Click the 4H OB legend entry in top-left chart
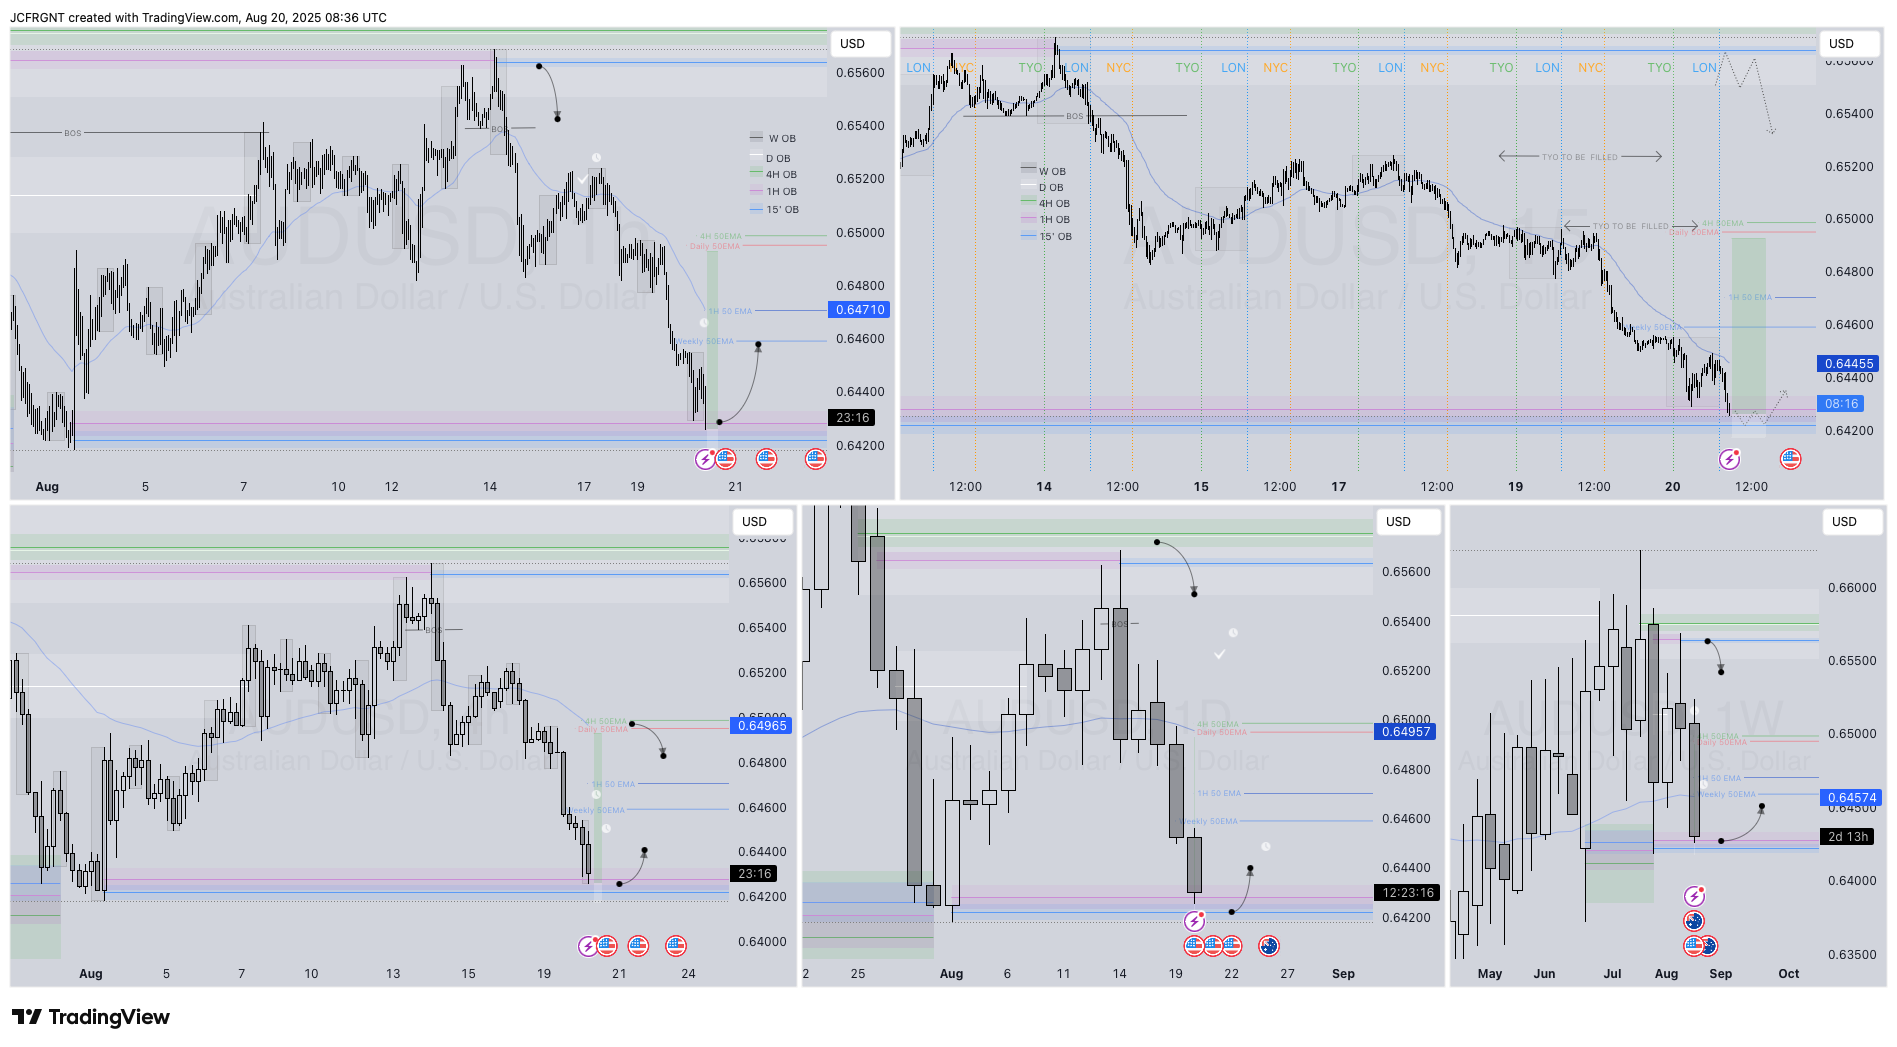 (x=774, y=174)
